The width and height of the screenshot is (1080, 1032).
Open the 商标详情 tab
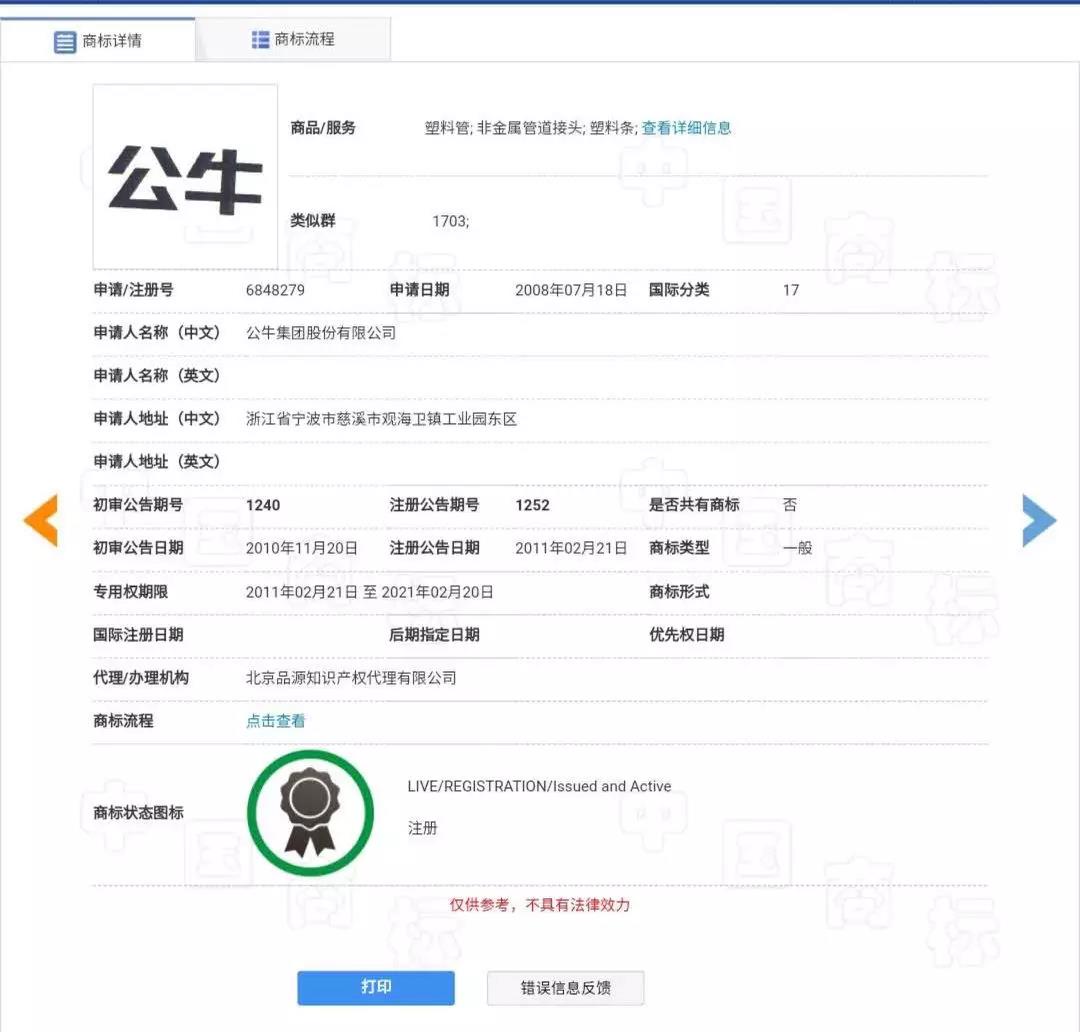[98, 41]
